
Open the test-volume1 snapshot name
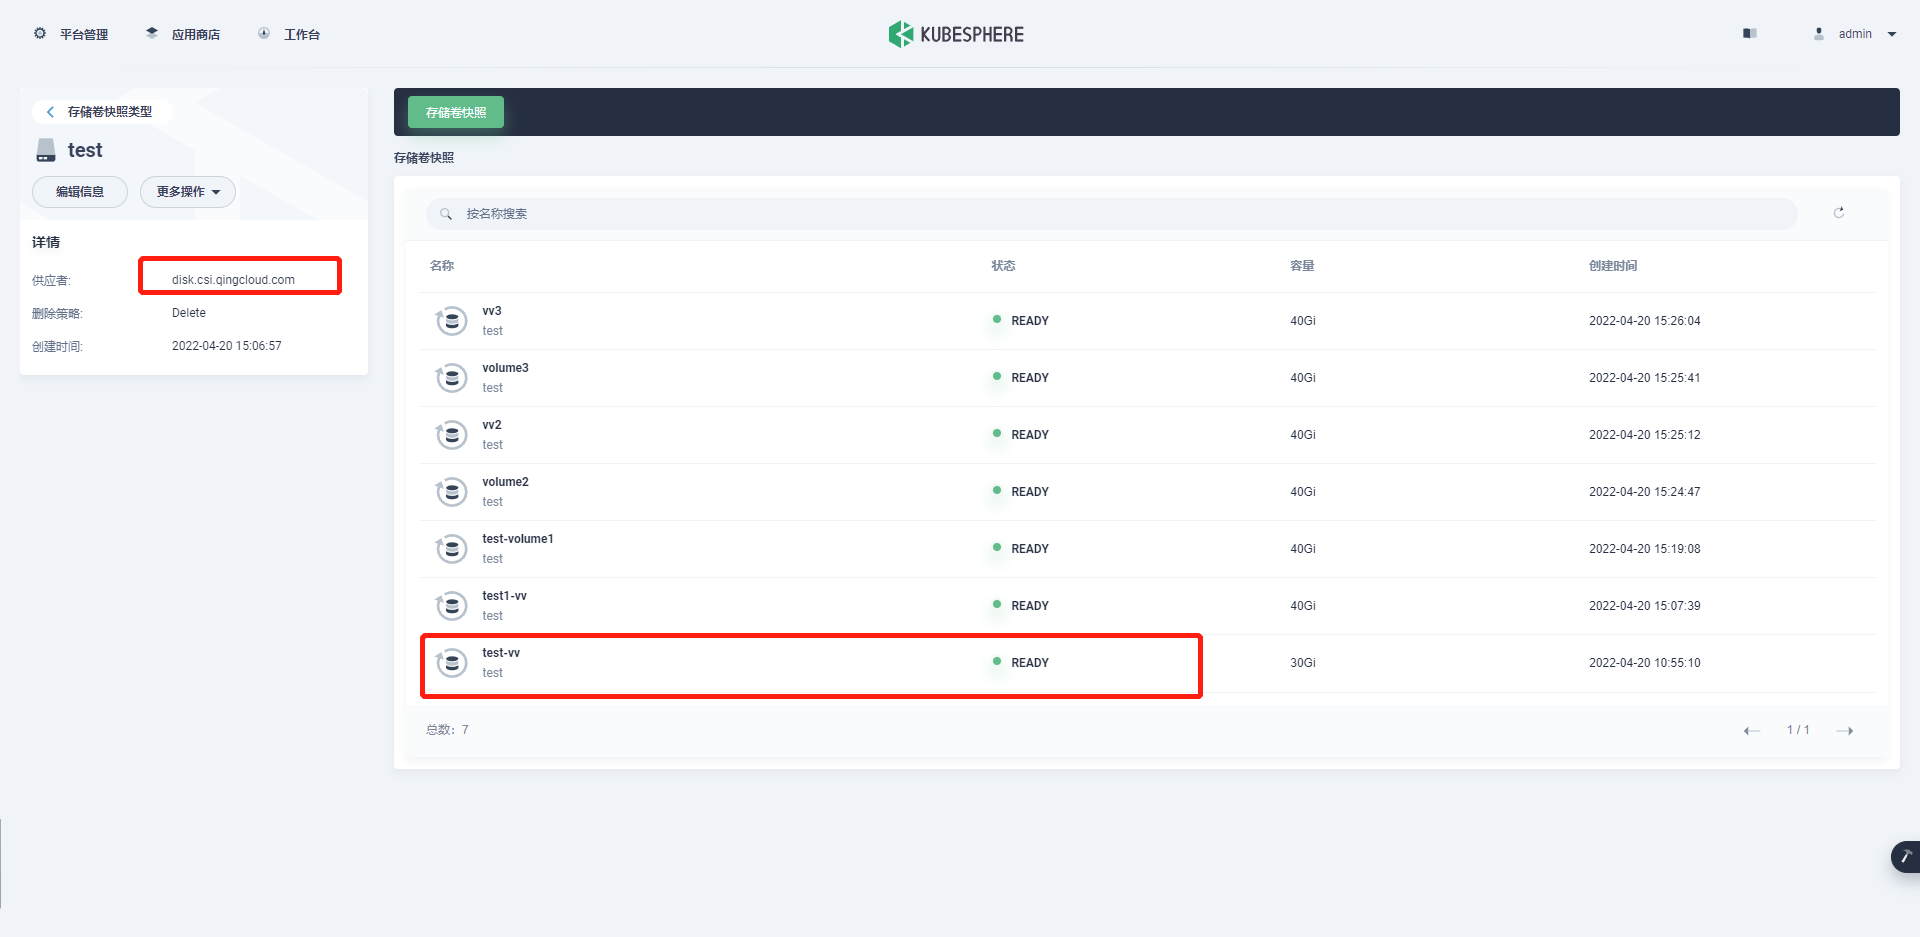518,539
